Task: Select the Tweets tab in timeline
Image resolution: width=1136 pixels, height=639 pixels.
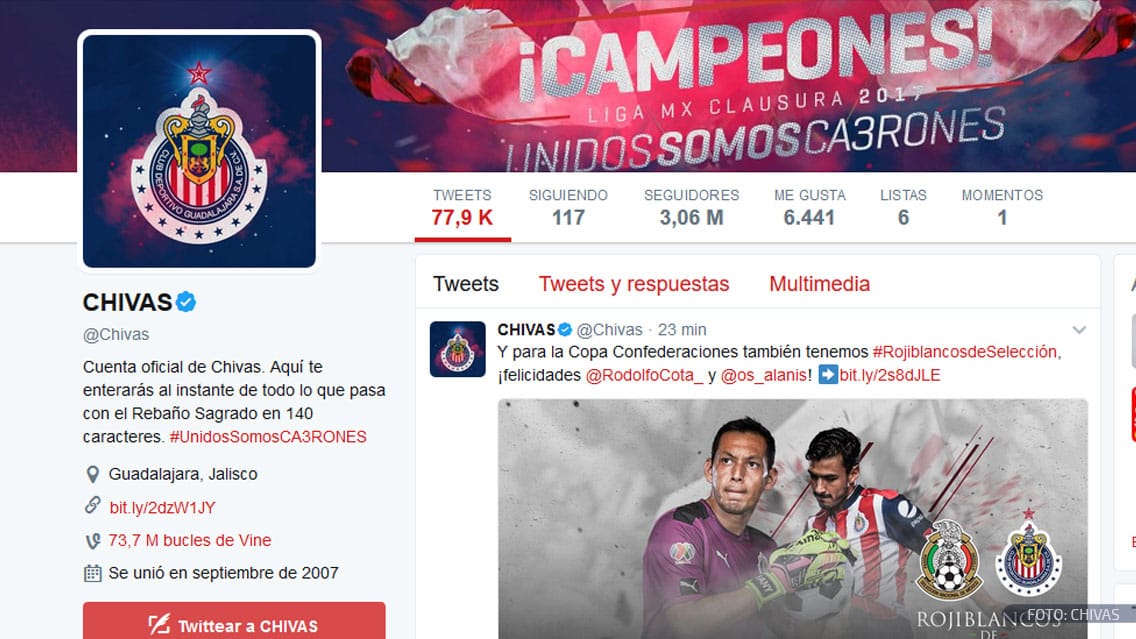Action: [x=466, y=284]
